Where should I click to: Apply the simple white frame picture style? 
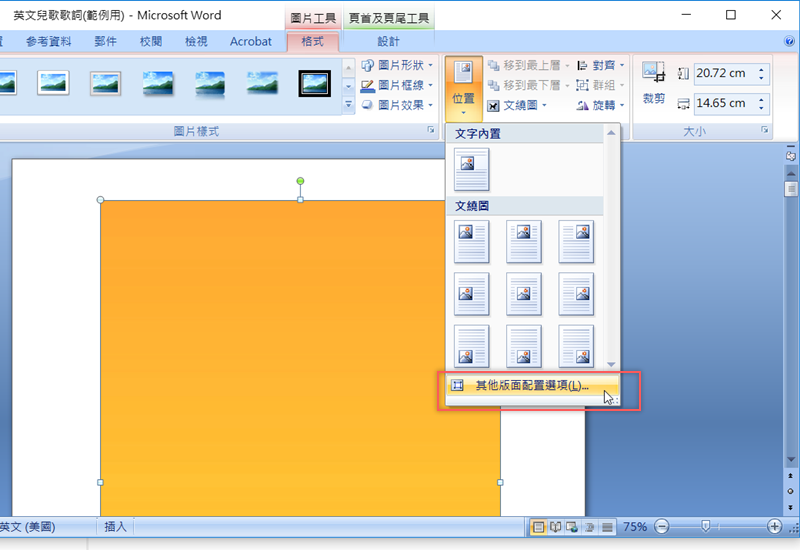pos(53,83)
